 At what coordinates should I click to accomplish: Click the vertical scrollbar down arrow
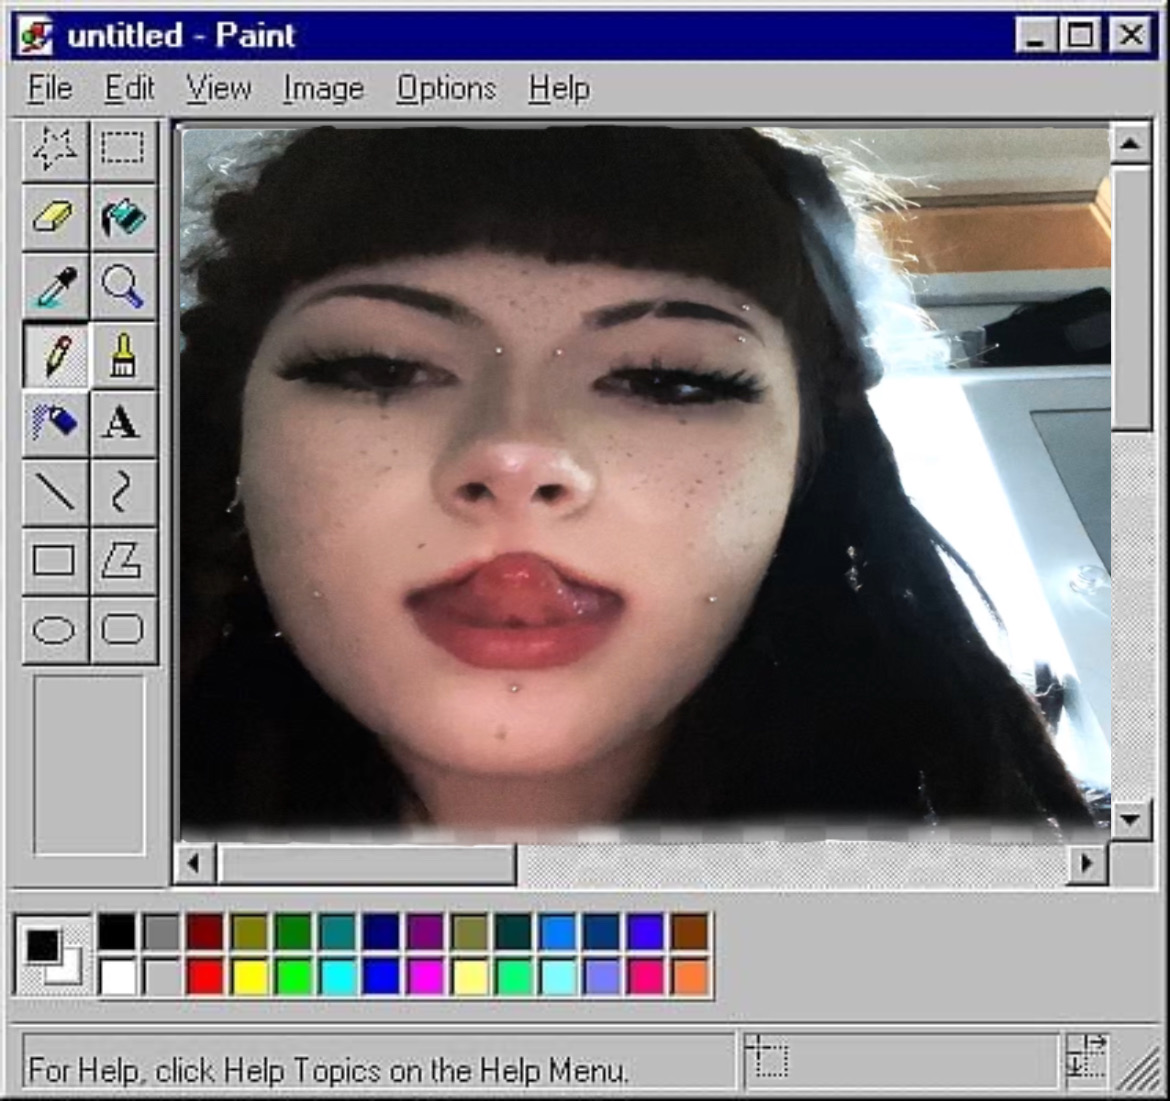1130,820
